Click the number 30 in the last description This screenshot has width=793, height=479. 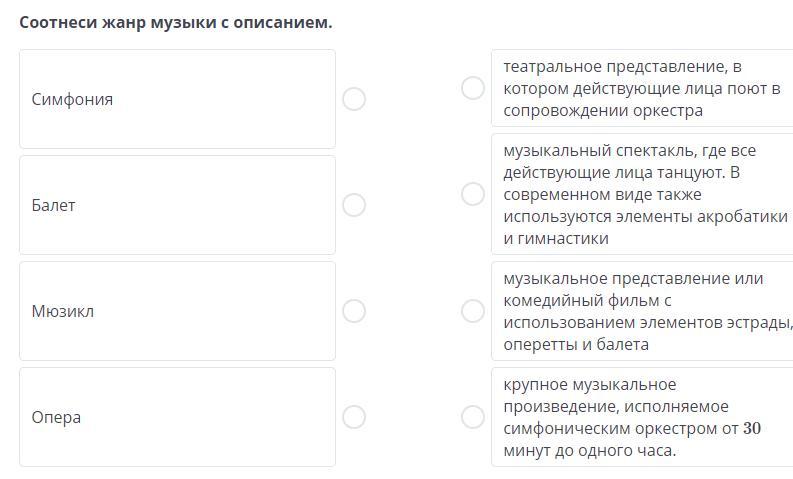point(752,428)
